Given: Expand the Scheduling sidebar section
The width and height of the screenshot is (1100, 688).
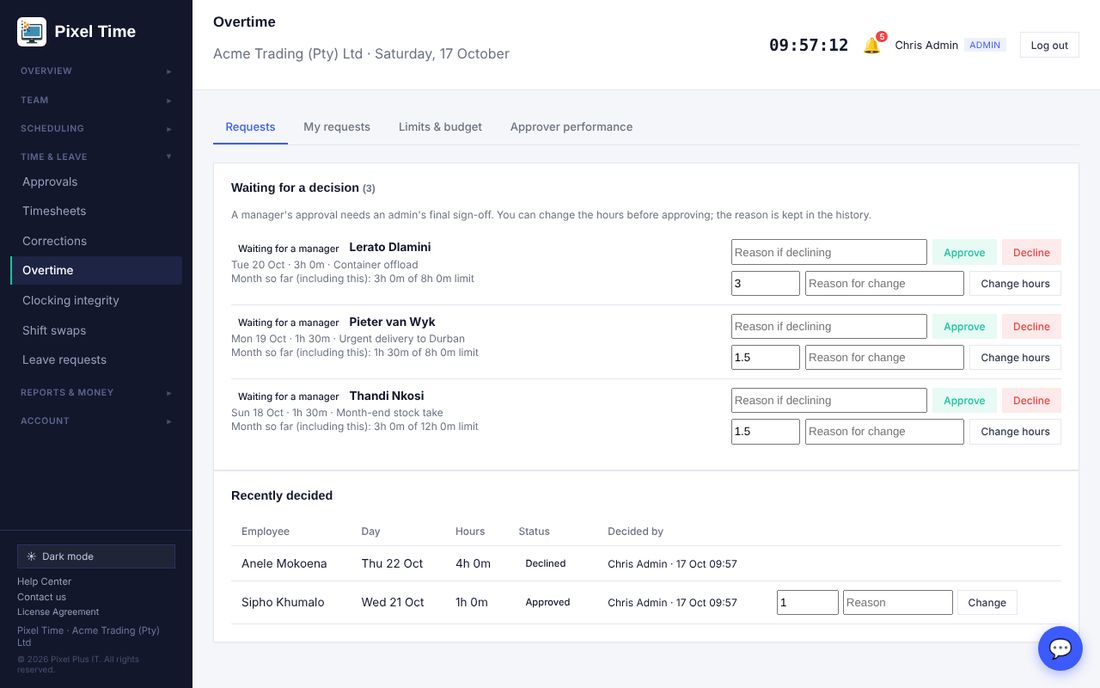Looking at the screenshot, I should coord(96,128).
